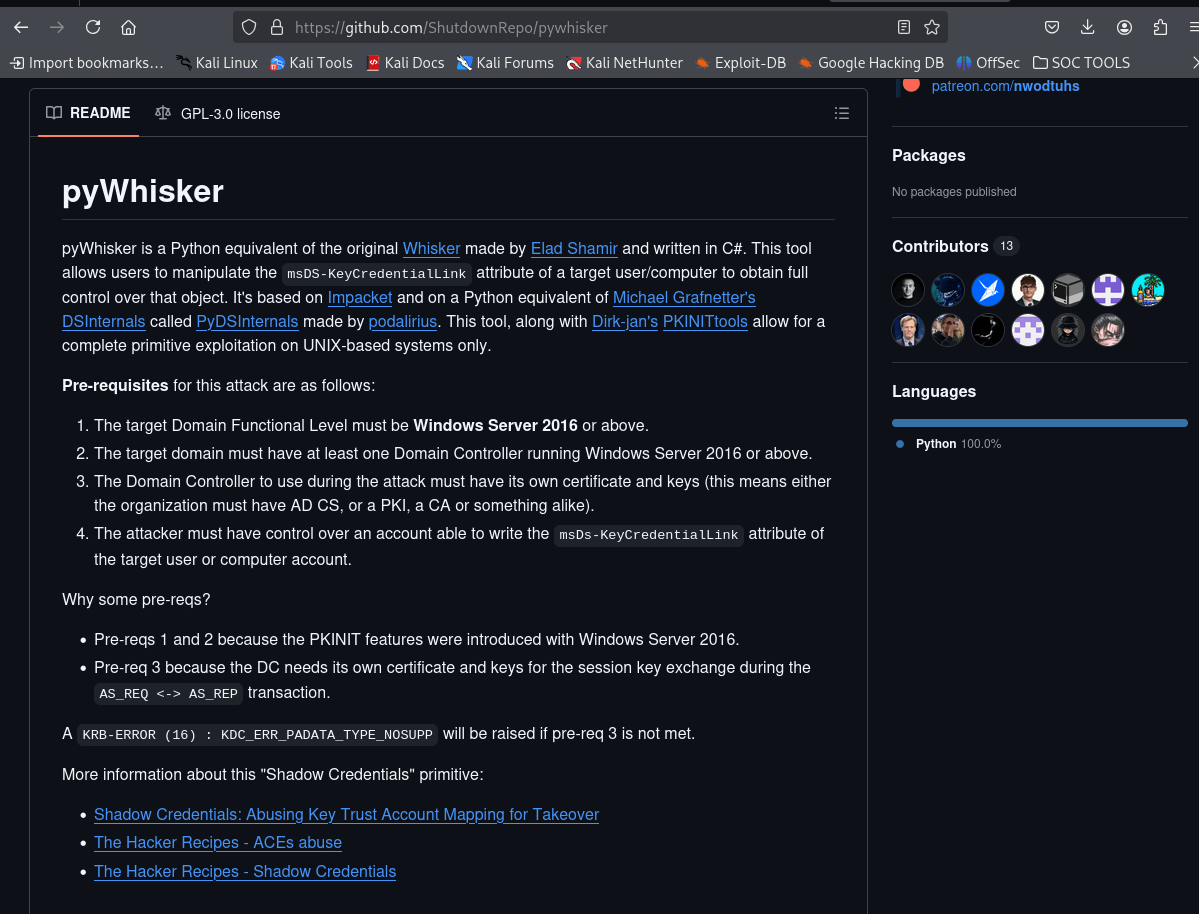Screen dimensions: 1199x914
Task: Reload the current page
Action: click(x=93, y=28)
